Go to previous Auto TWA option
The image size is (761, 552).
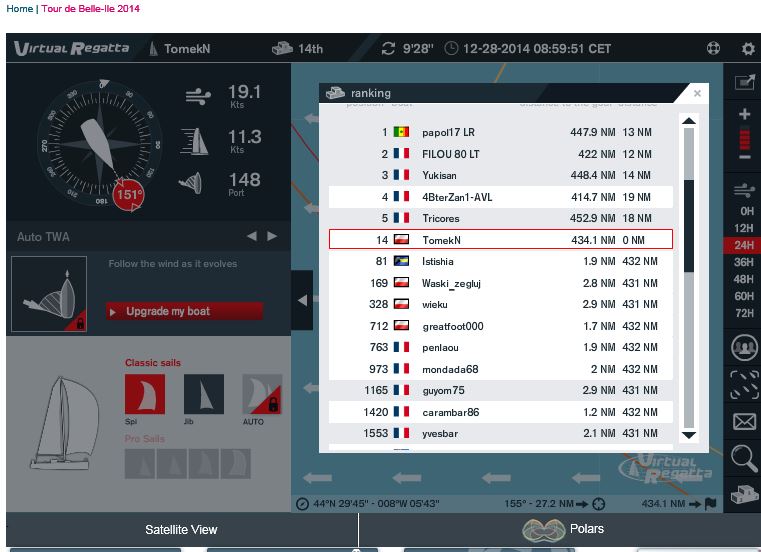[252, 236]
